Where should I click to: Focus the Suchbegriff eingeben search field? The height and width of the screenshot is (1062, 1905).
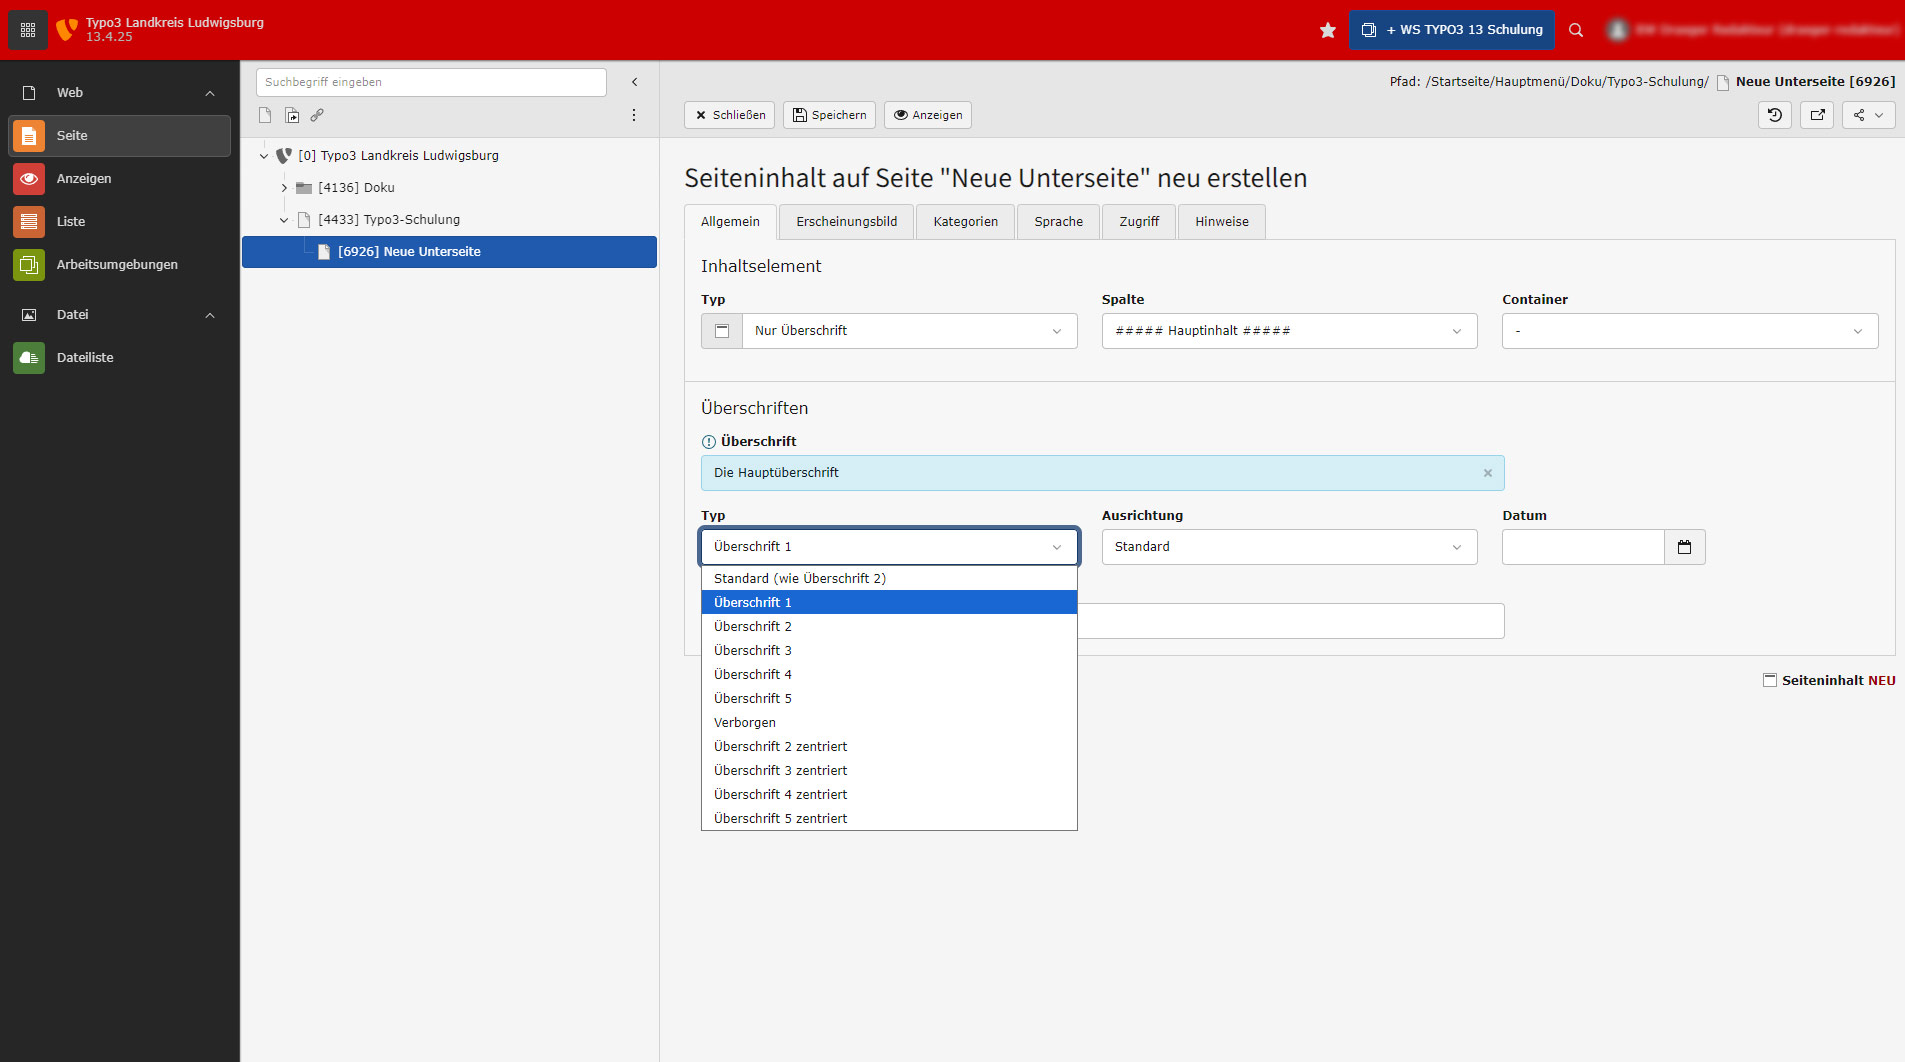click(x=431, y=82)
